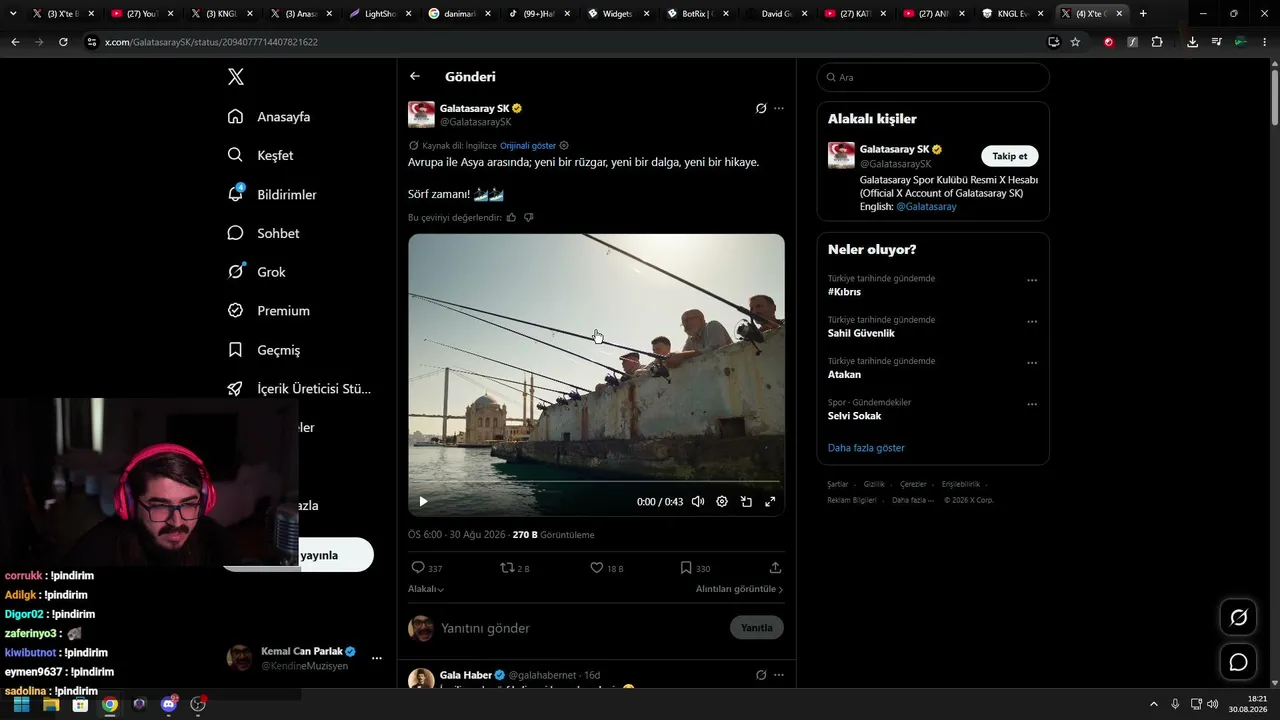Image resolution: width=1280 pixels, height=720 pixels.
Task: Click the reply icon showing 337
Action: pos(419,568)
